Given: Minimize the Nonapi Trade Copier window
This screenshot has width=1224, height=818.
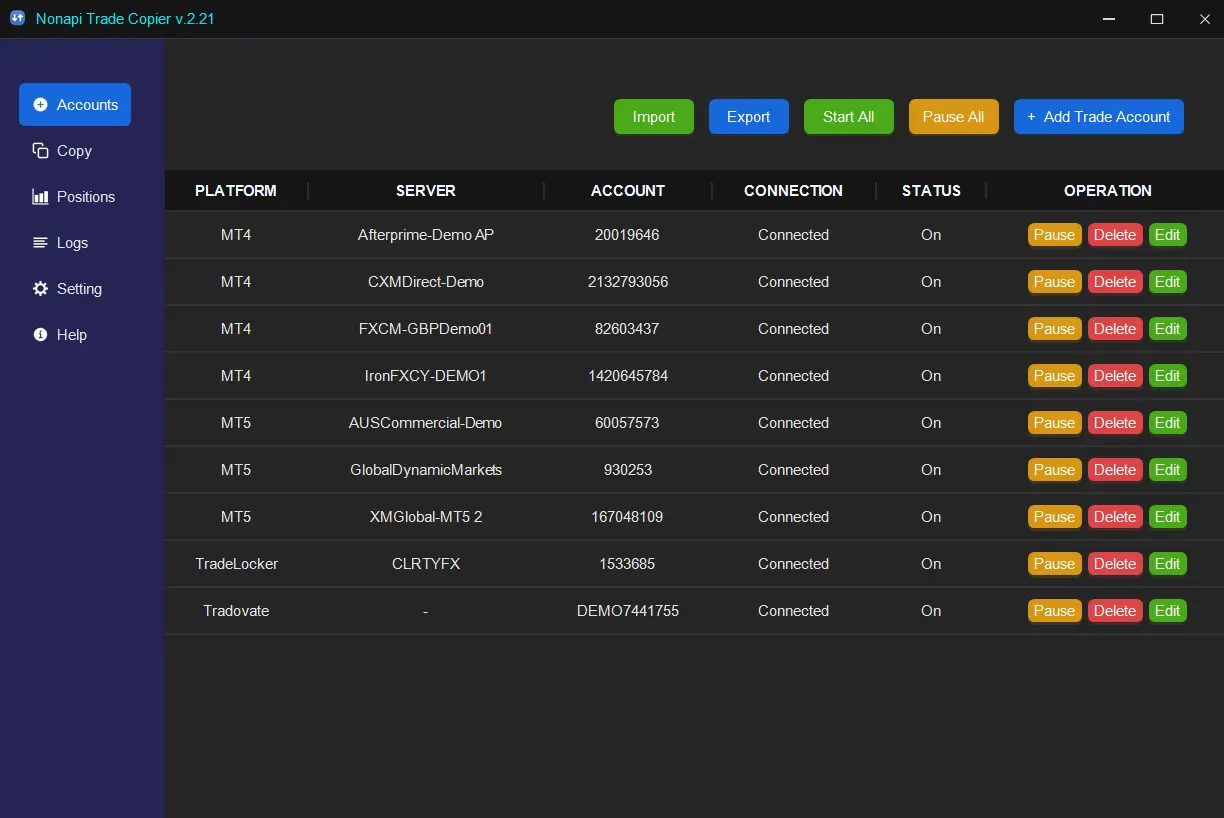Looking at the screenshot, I should coord(1109,18).
